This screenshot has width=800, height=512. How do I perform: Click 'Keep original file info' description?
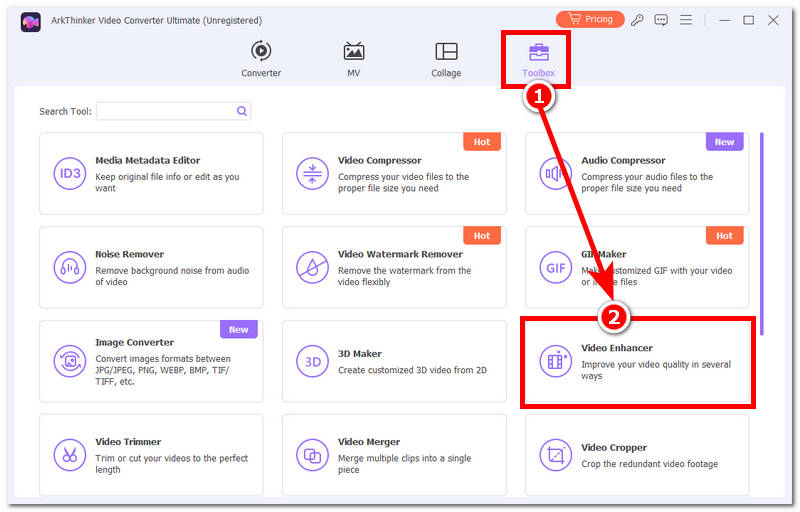pyautogui.click(x=167, y=182)
